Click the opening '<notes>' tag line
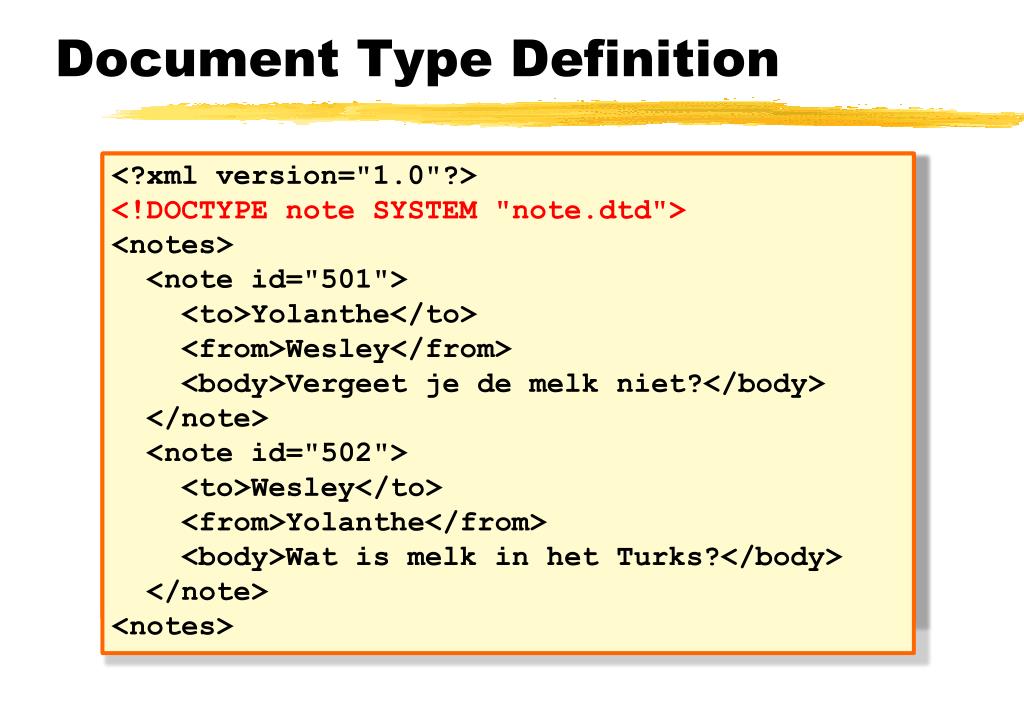 (x=172, y=245)
